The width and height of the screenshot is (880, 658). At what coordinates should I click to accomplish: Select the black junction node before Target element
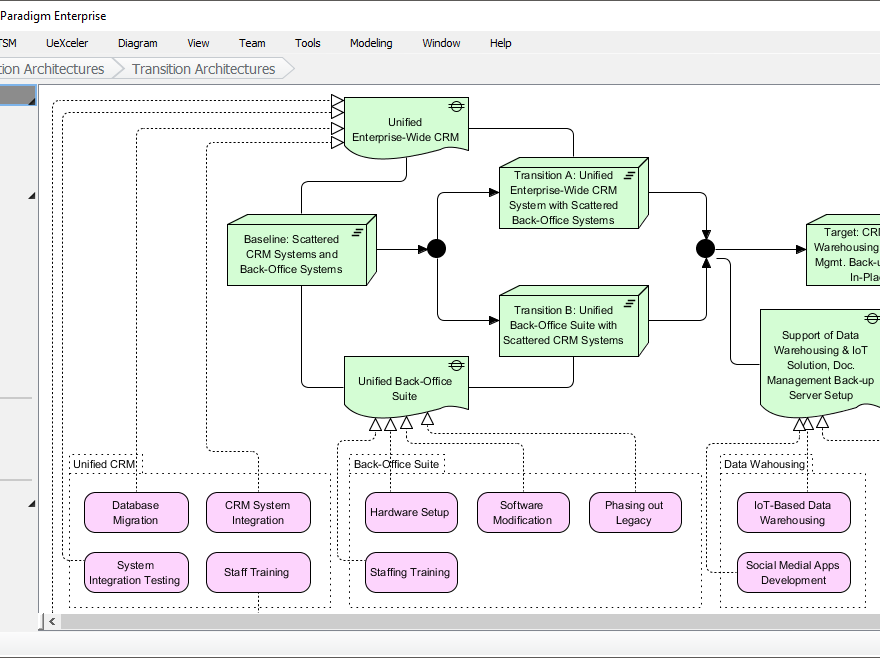pyautogui.click(x=705, y=248)
